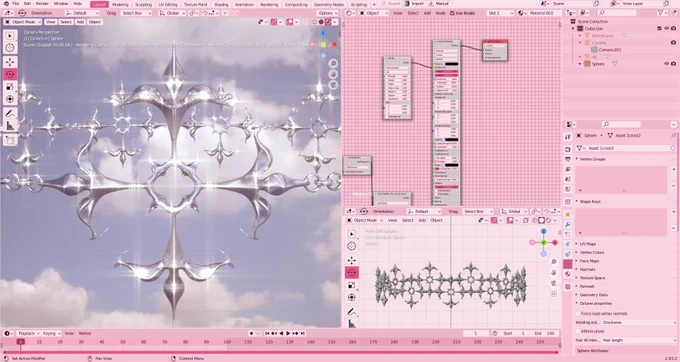Click the zoom magnifier gizmo in the large camera viewport
The height and width of the screenshot is (362, 680).
click(x=333, y=64)
